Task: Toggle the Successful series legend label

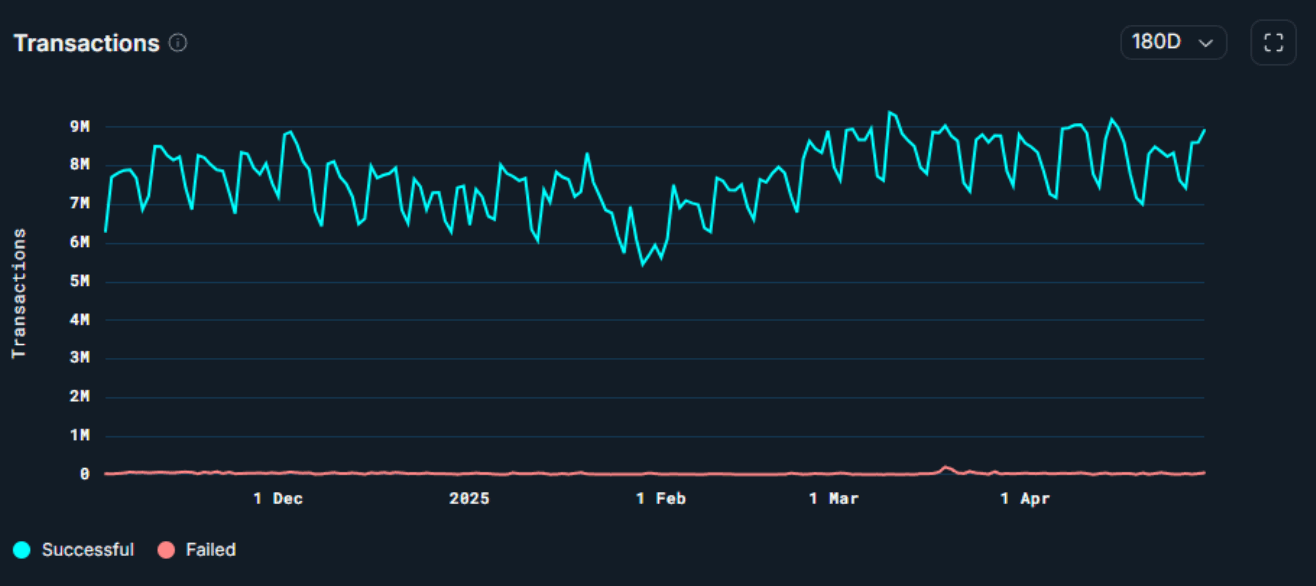Action: tap(87, 550)
